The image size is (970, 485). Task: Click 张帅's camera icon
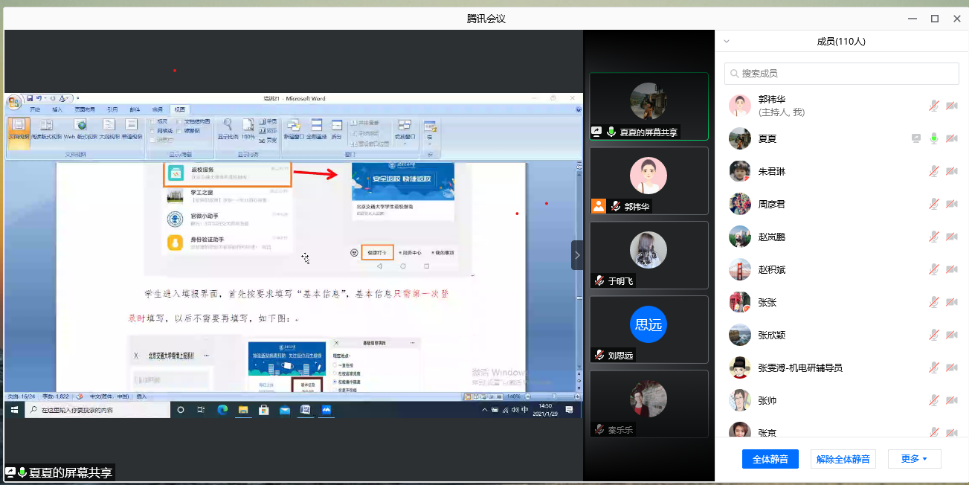tap(951, 401)
